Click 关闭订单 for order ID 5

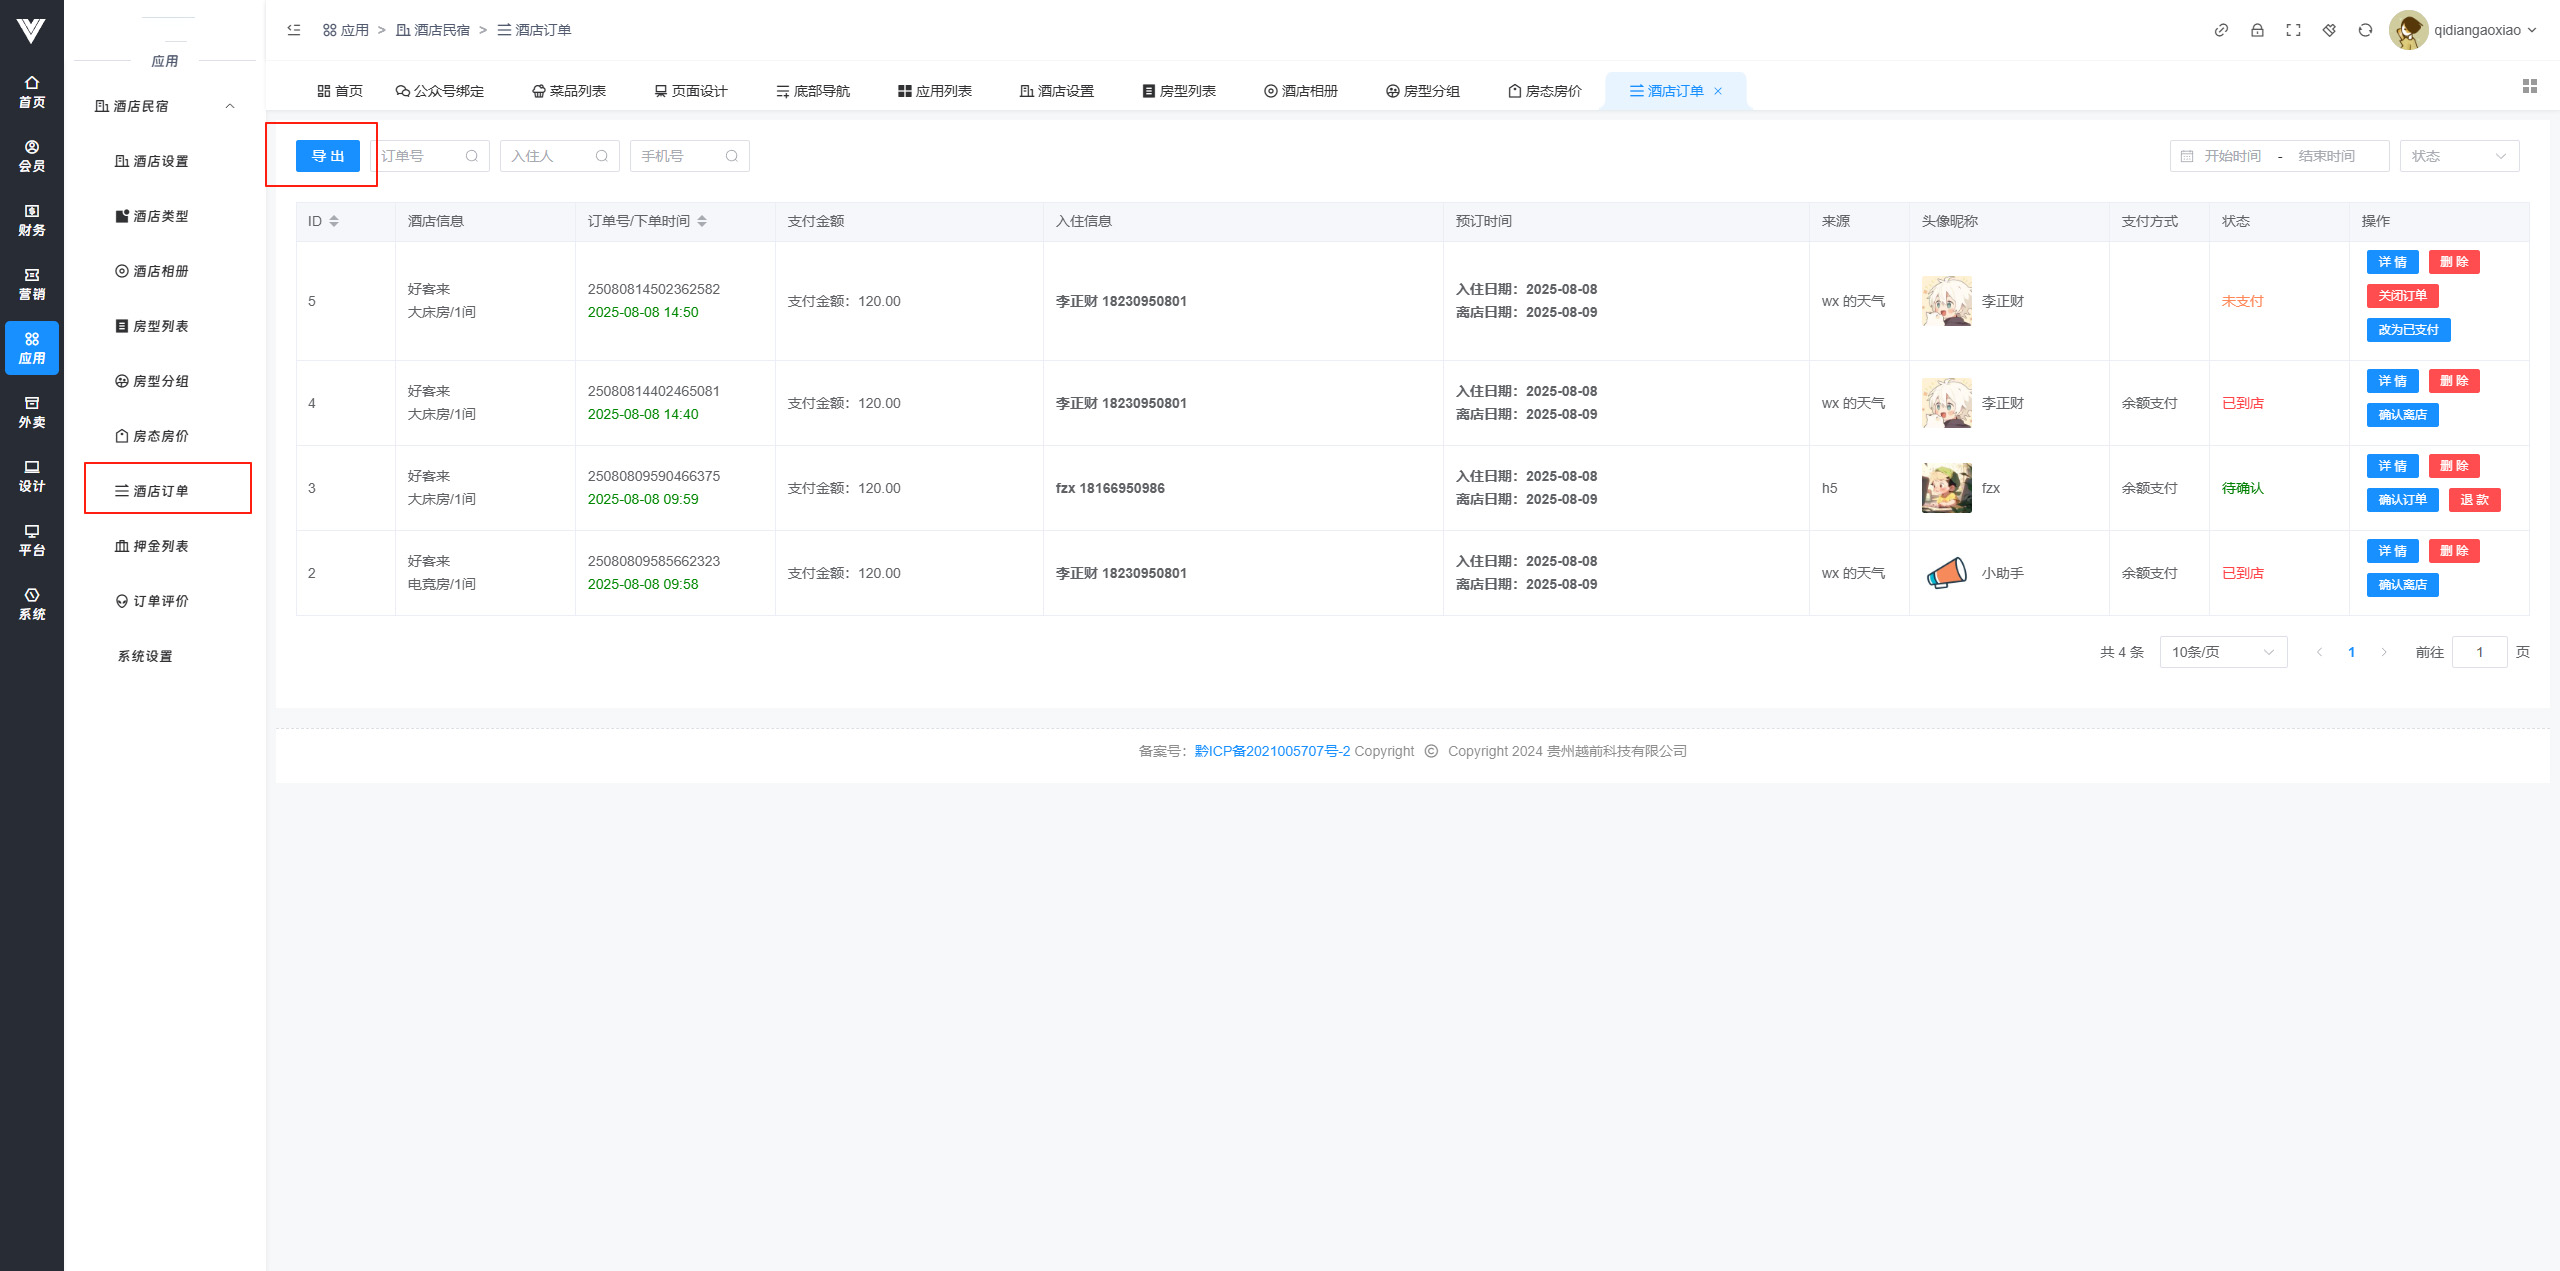click(2402, 296)
